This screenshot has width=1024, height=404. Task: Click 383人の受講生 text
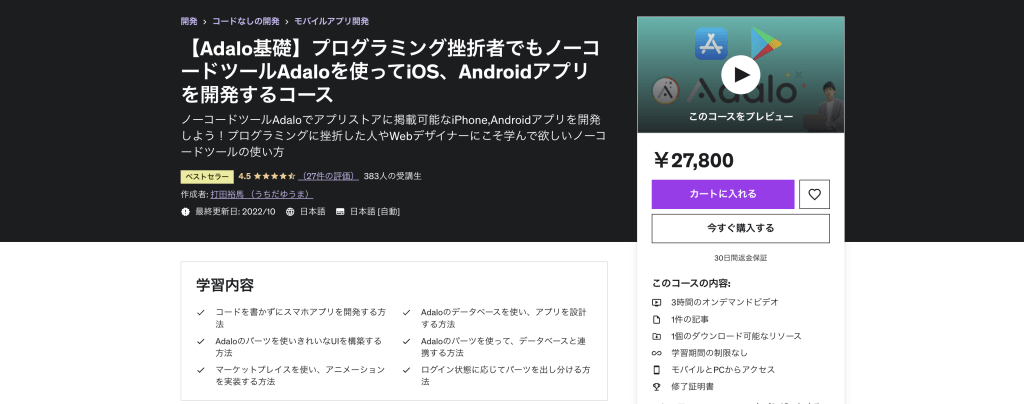coord(392,176)
